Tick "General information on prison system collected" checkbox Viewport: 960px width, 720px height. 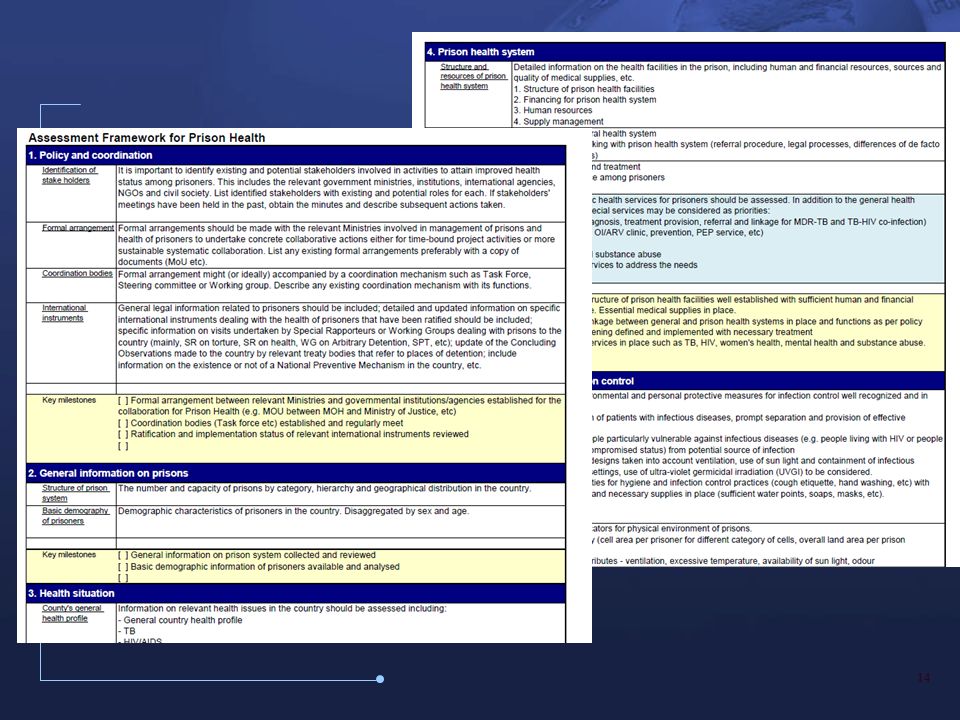click(x=123, y=555)
